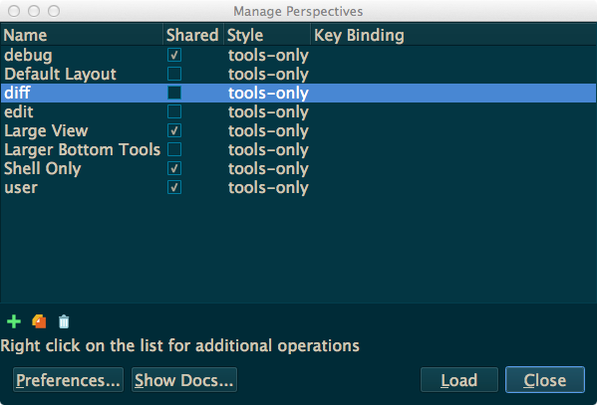Select the Shell Only perspective

(x=298, y=169)
